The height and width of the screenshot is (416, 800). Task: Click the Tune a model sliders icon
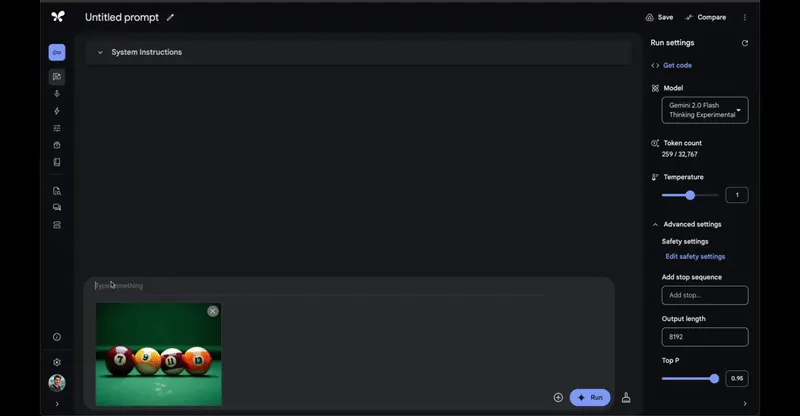click(x=57, y=128)
